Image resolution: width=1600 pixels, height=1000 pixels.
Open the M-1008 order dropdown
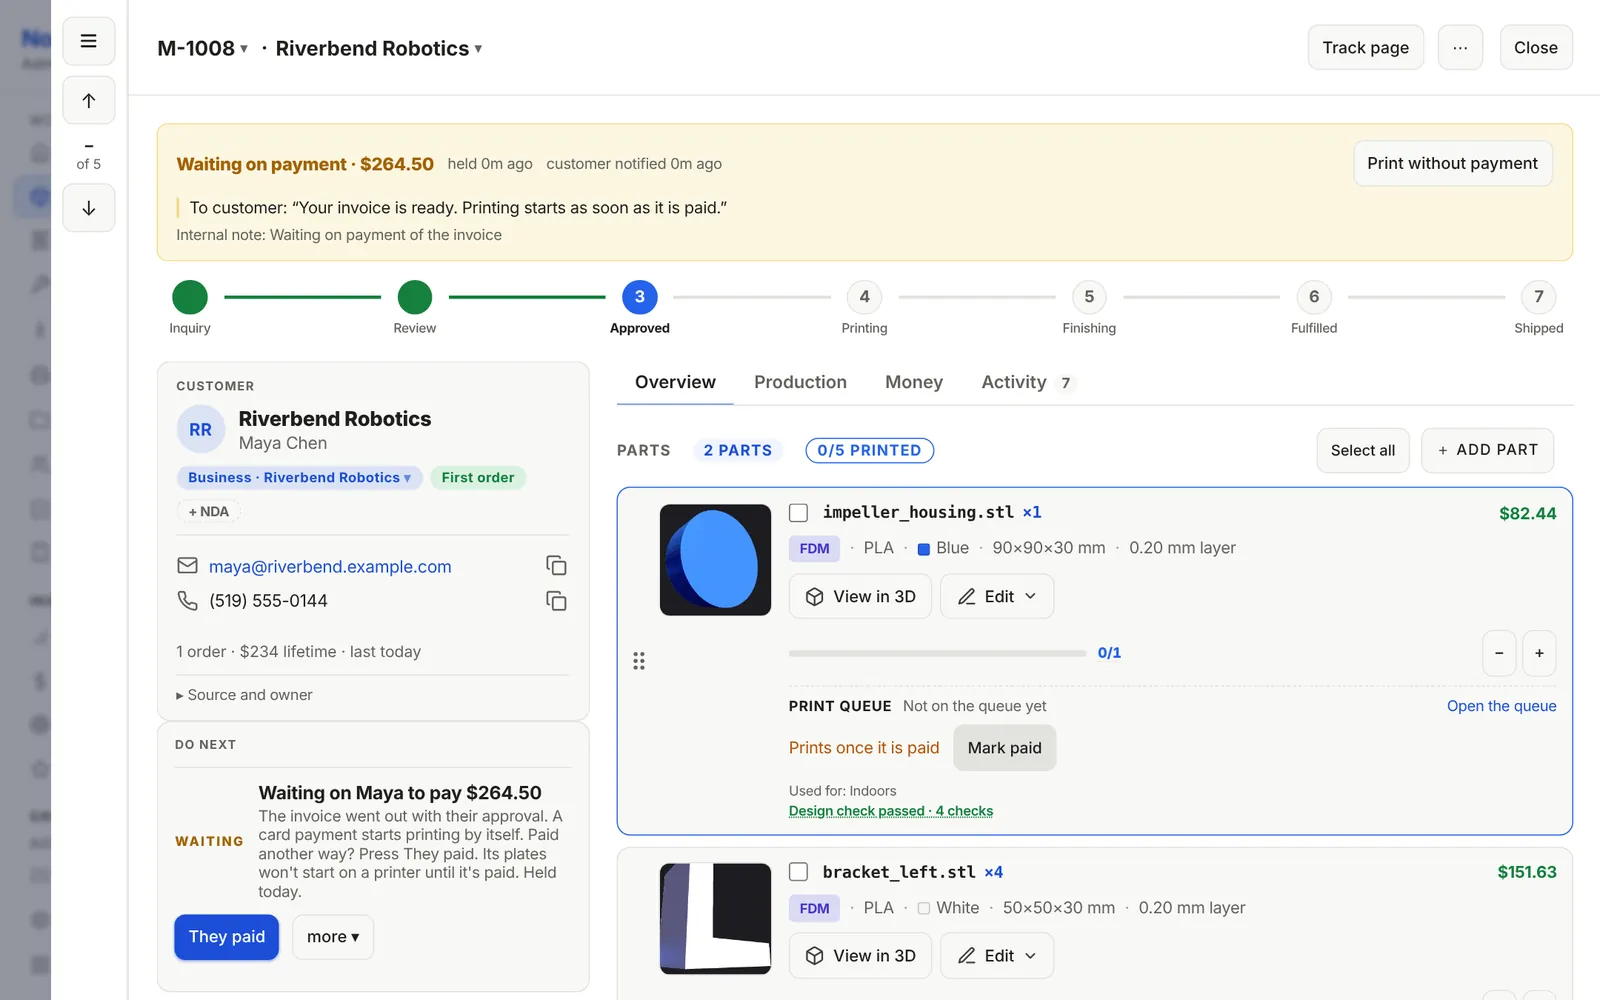[x=203, y=48]
